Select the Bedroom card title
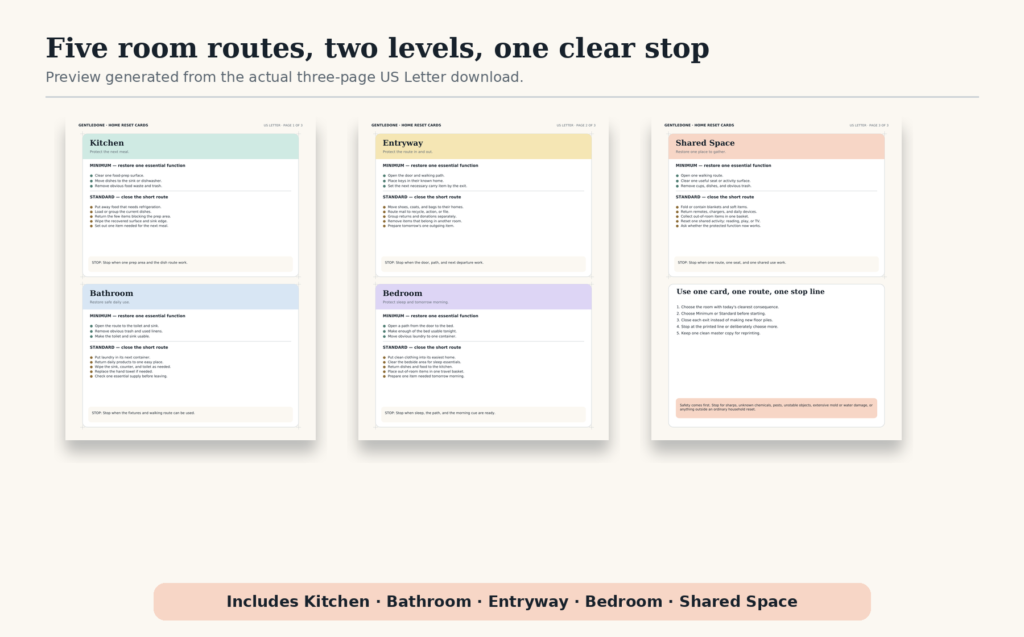This screenshot has height=637, width=1024. click(x=402, y=293)
